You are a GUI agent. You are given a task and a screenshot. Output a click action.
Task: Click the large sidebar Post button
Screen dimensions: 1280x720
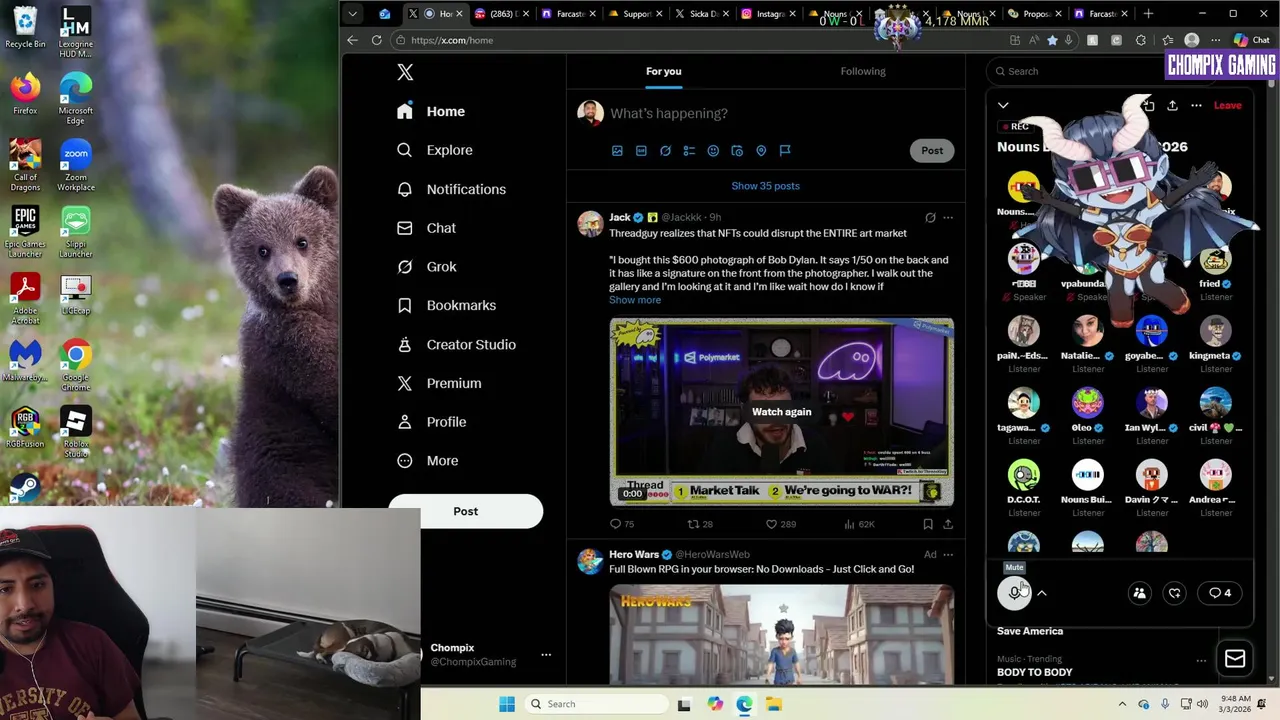465,511
